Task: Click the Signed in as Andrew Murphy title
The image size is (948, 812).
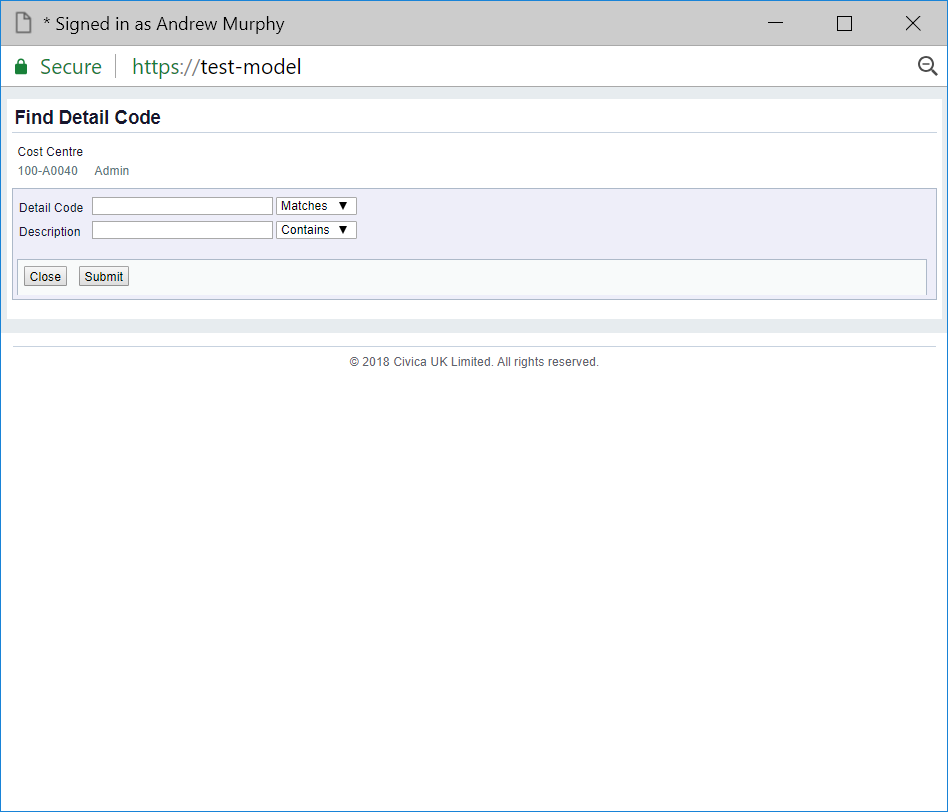Action: (164, 24)
